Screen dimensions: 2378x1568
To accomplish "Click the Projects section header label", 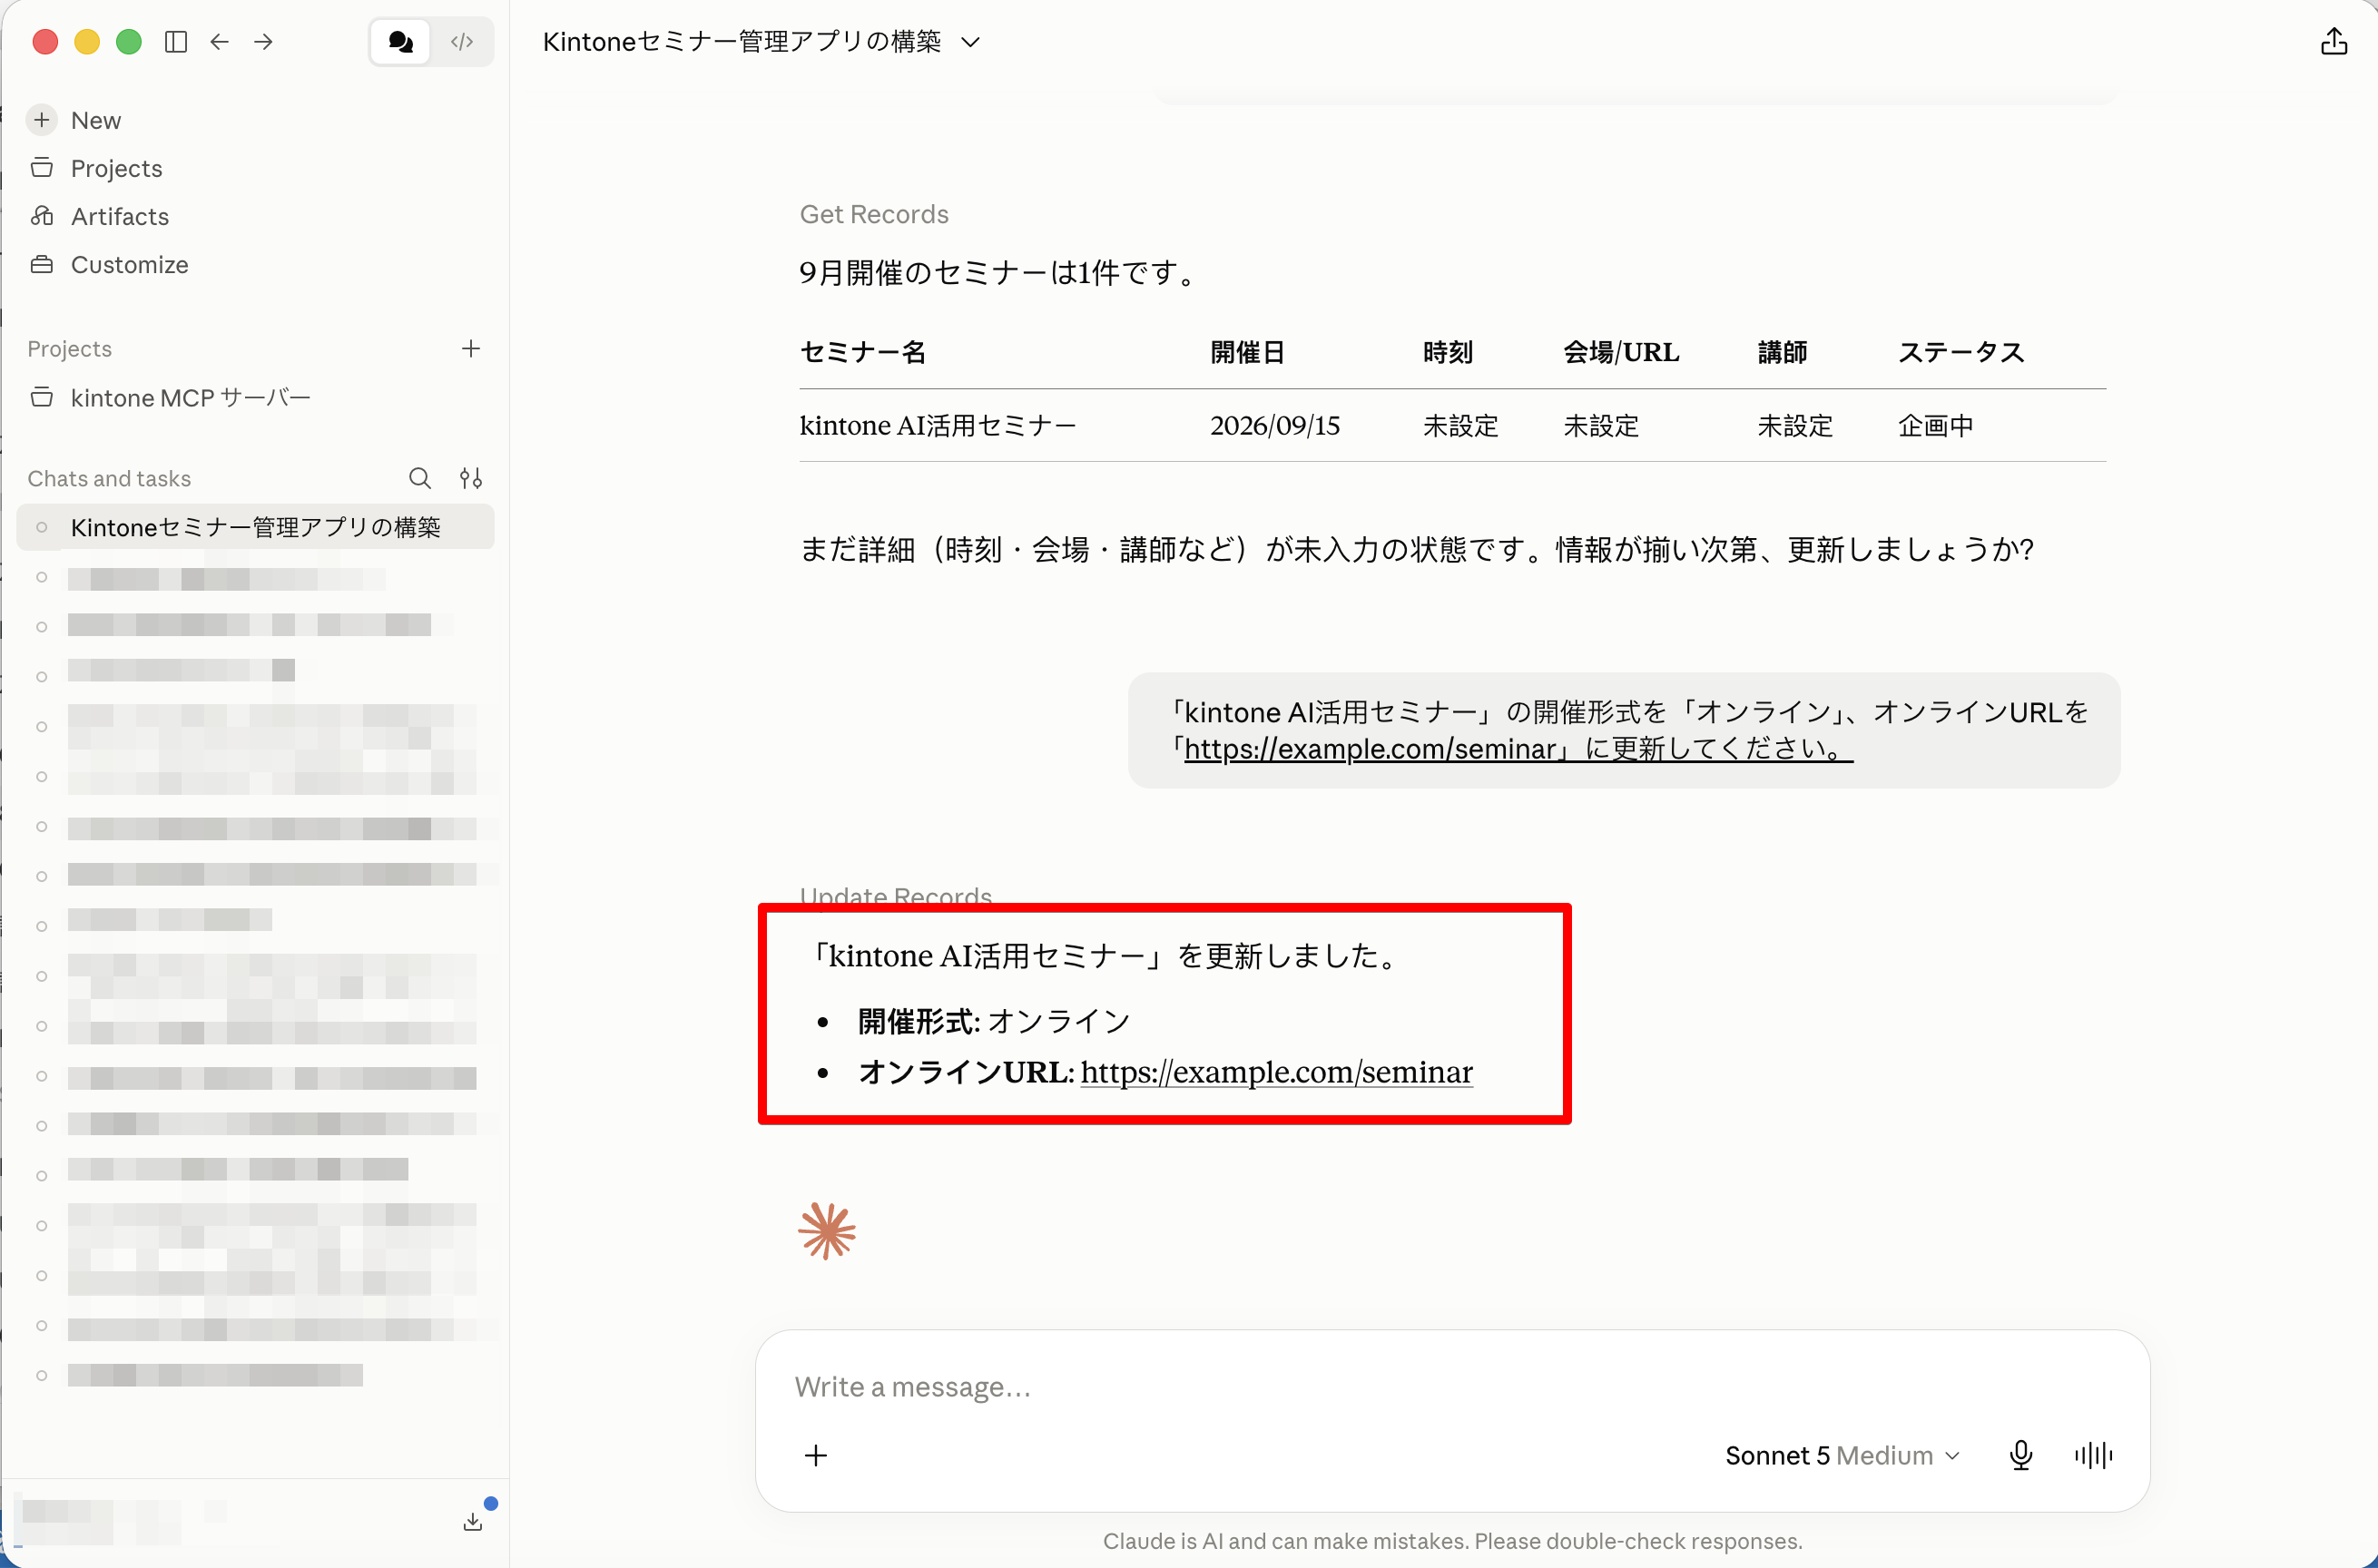I will point(70,349).
